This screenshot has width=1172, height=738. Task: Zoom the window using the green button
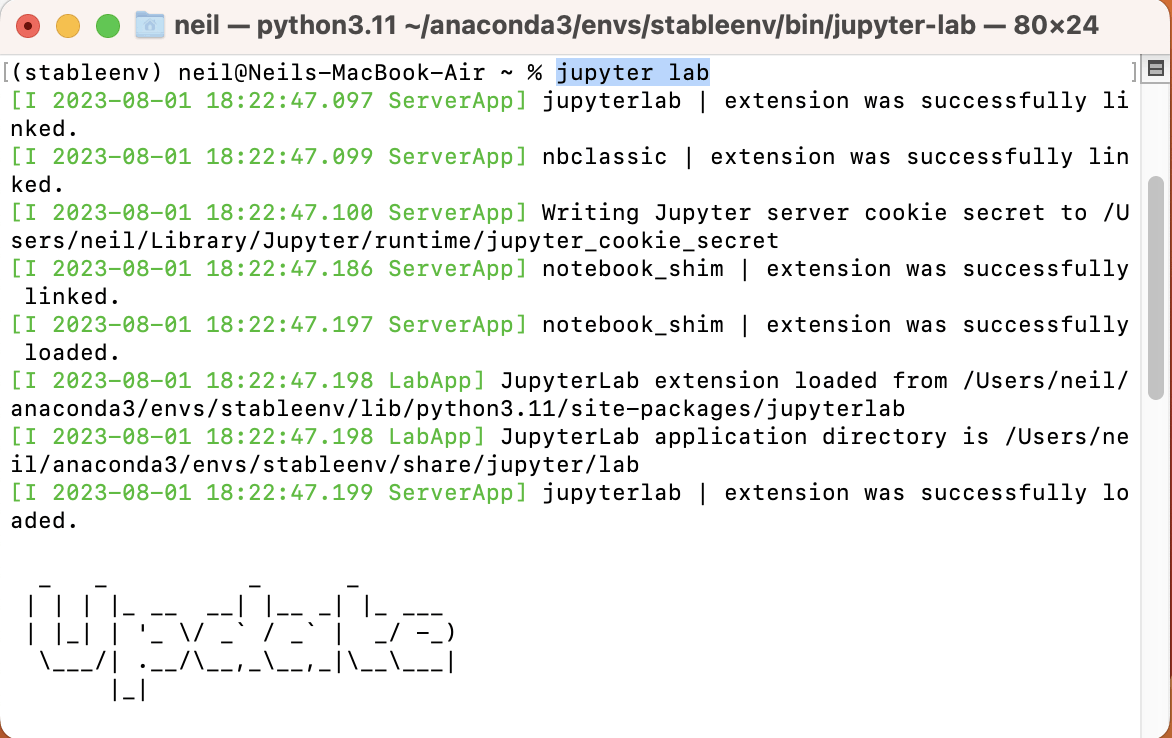pos(107,26)
